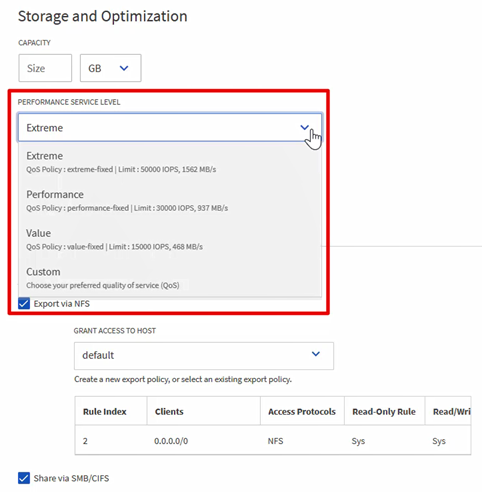Click the Extreme dropdown chevron icon
This screenshot has height=492, width=482.
[304, 127]
